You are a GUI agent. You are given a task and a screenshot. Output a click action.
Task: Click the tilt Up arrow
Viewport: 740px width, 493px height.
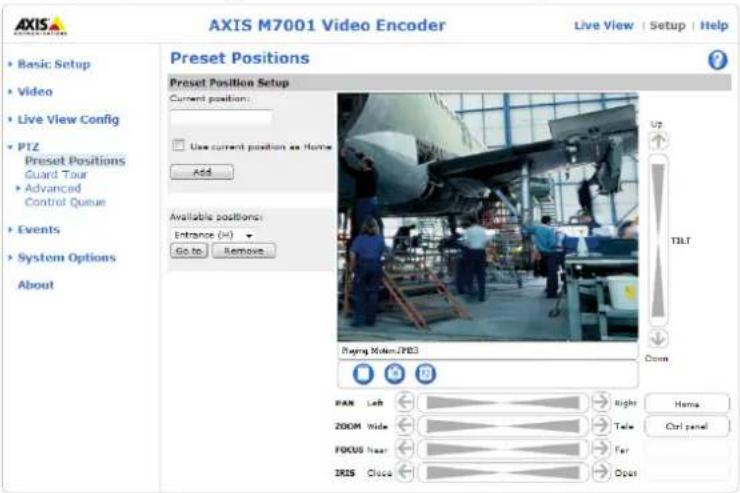click(658, 141)
